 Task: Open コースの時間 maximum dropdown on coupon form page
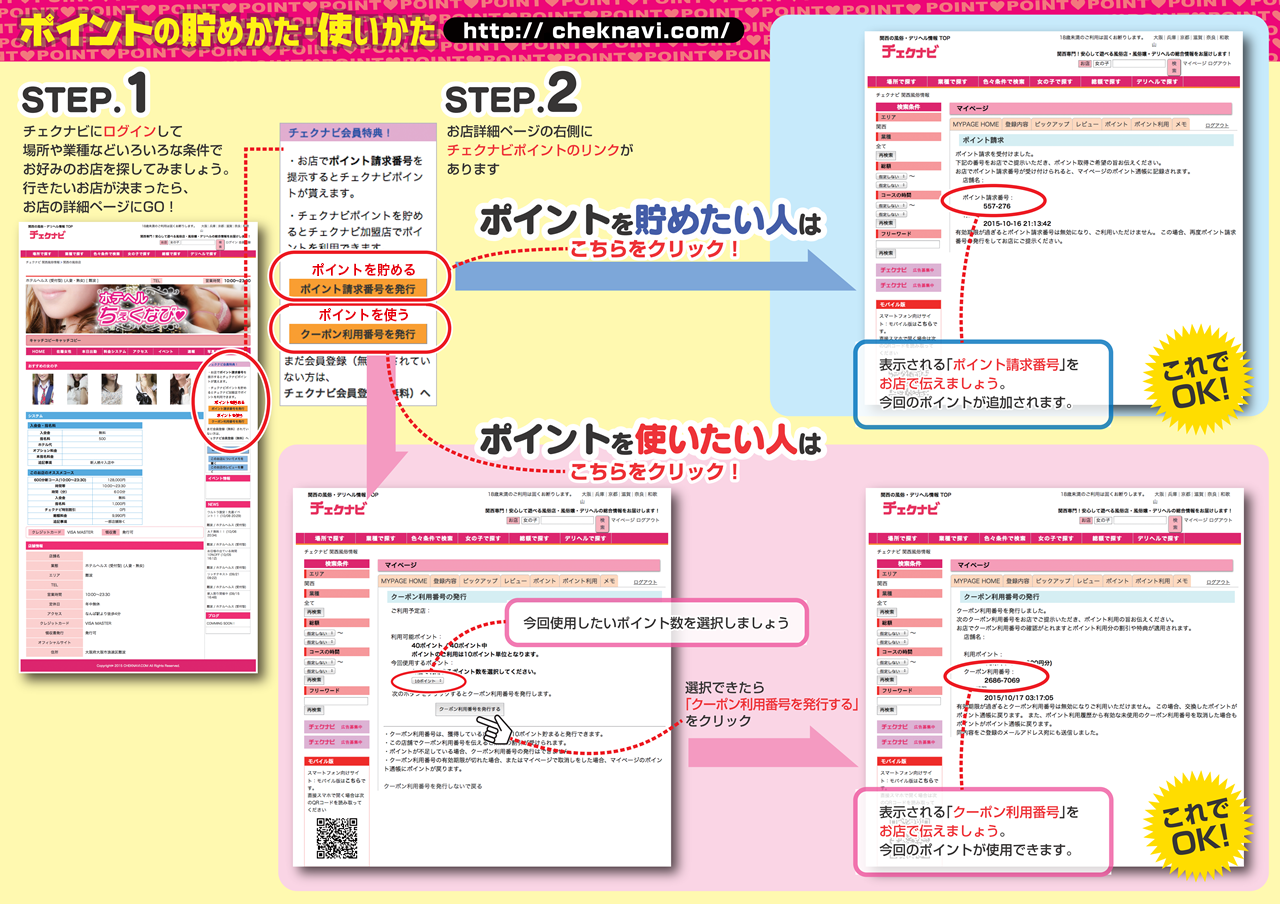[320, 671]
